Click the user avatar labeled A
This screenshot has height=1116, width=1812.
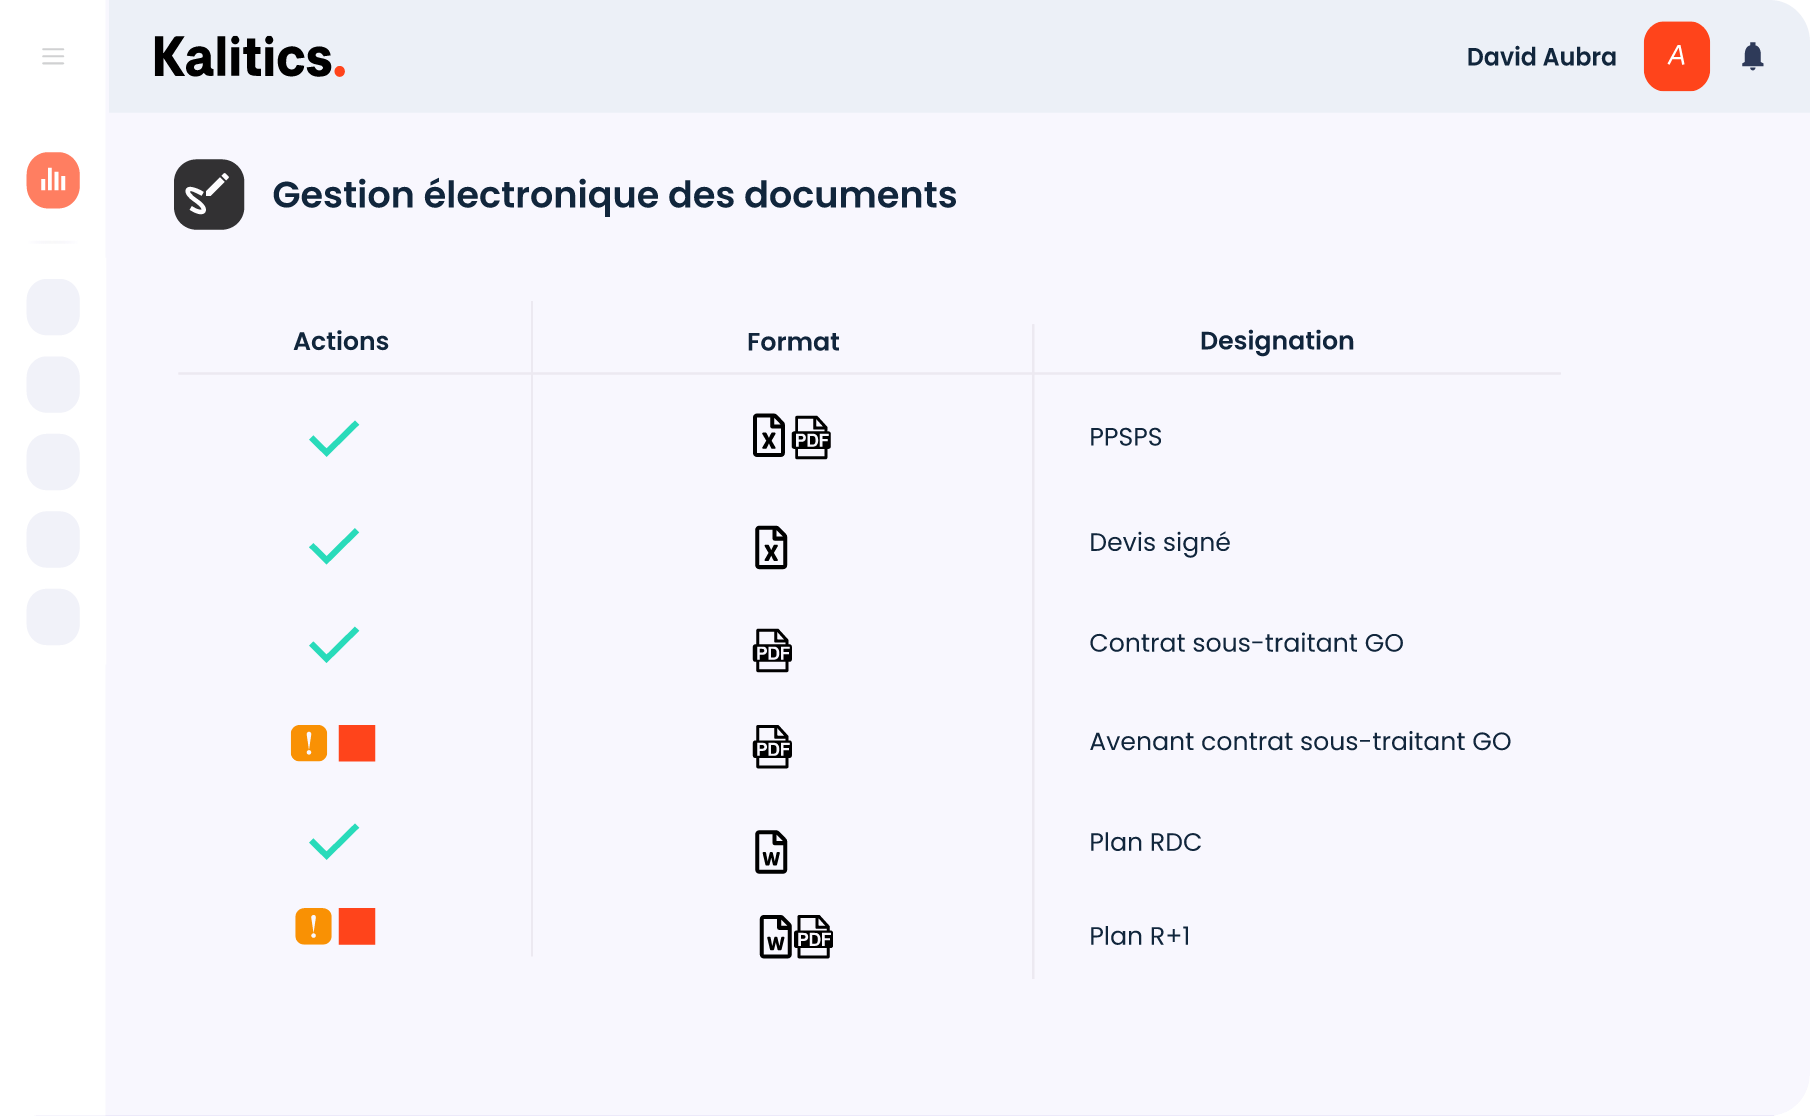click(x=1676, y=56)
